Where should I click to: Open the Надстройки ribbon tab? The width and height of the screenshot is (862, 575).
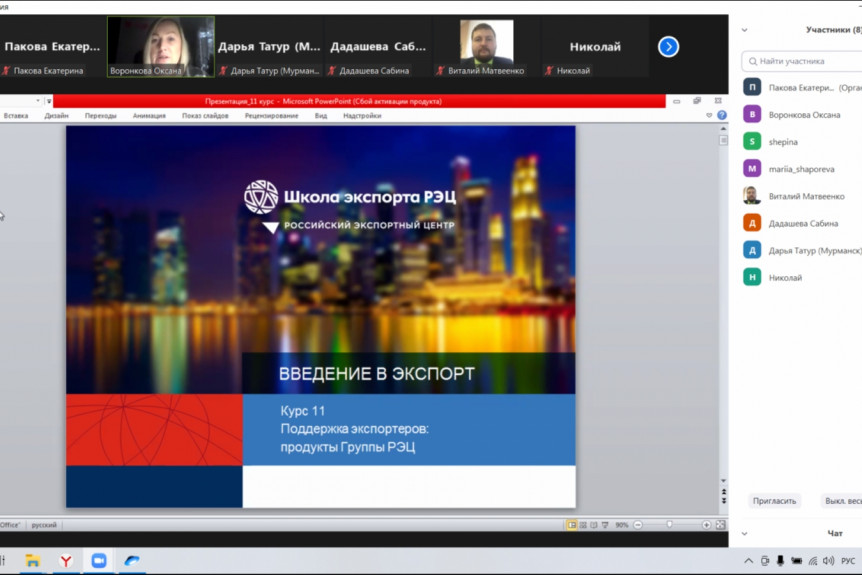pos(362,115)
